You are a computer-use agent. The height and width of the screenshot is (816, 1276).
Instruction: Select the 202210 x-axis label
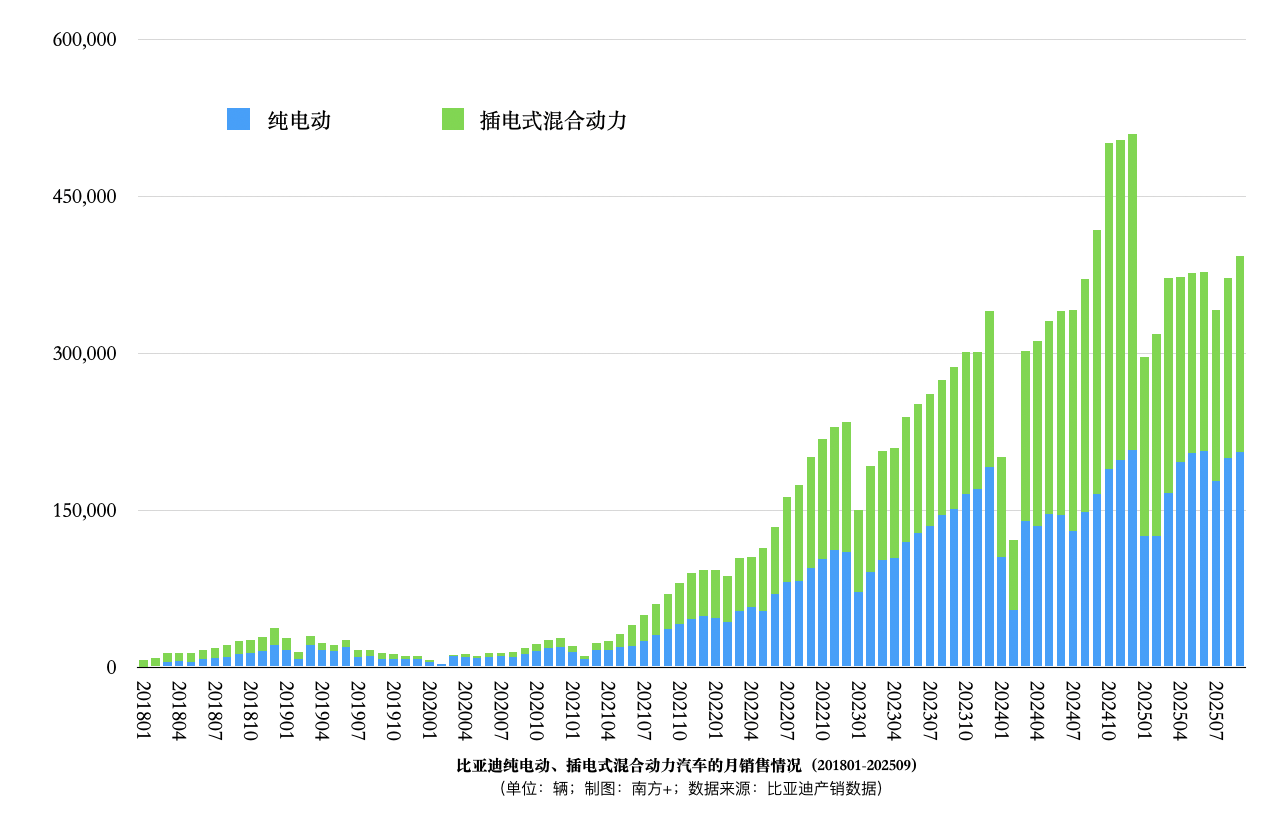coord(822,711)
